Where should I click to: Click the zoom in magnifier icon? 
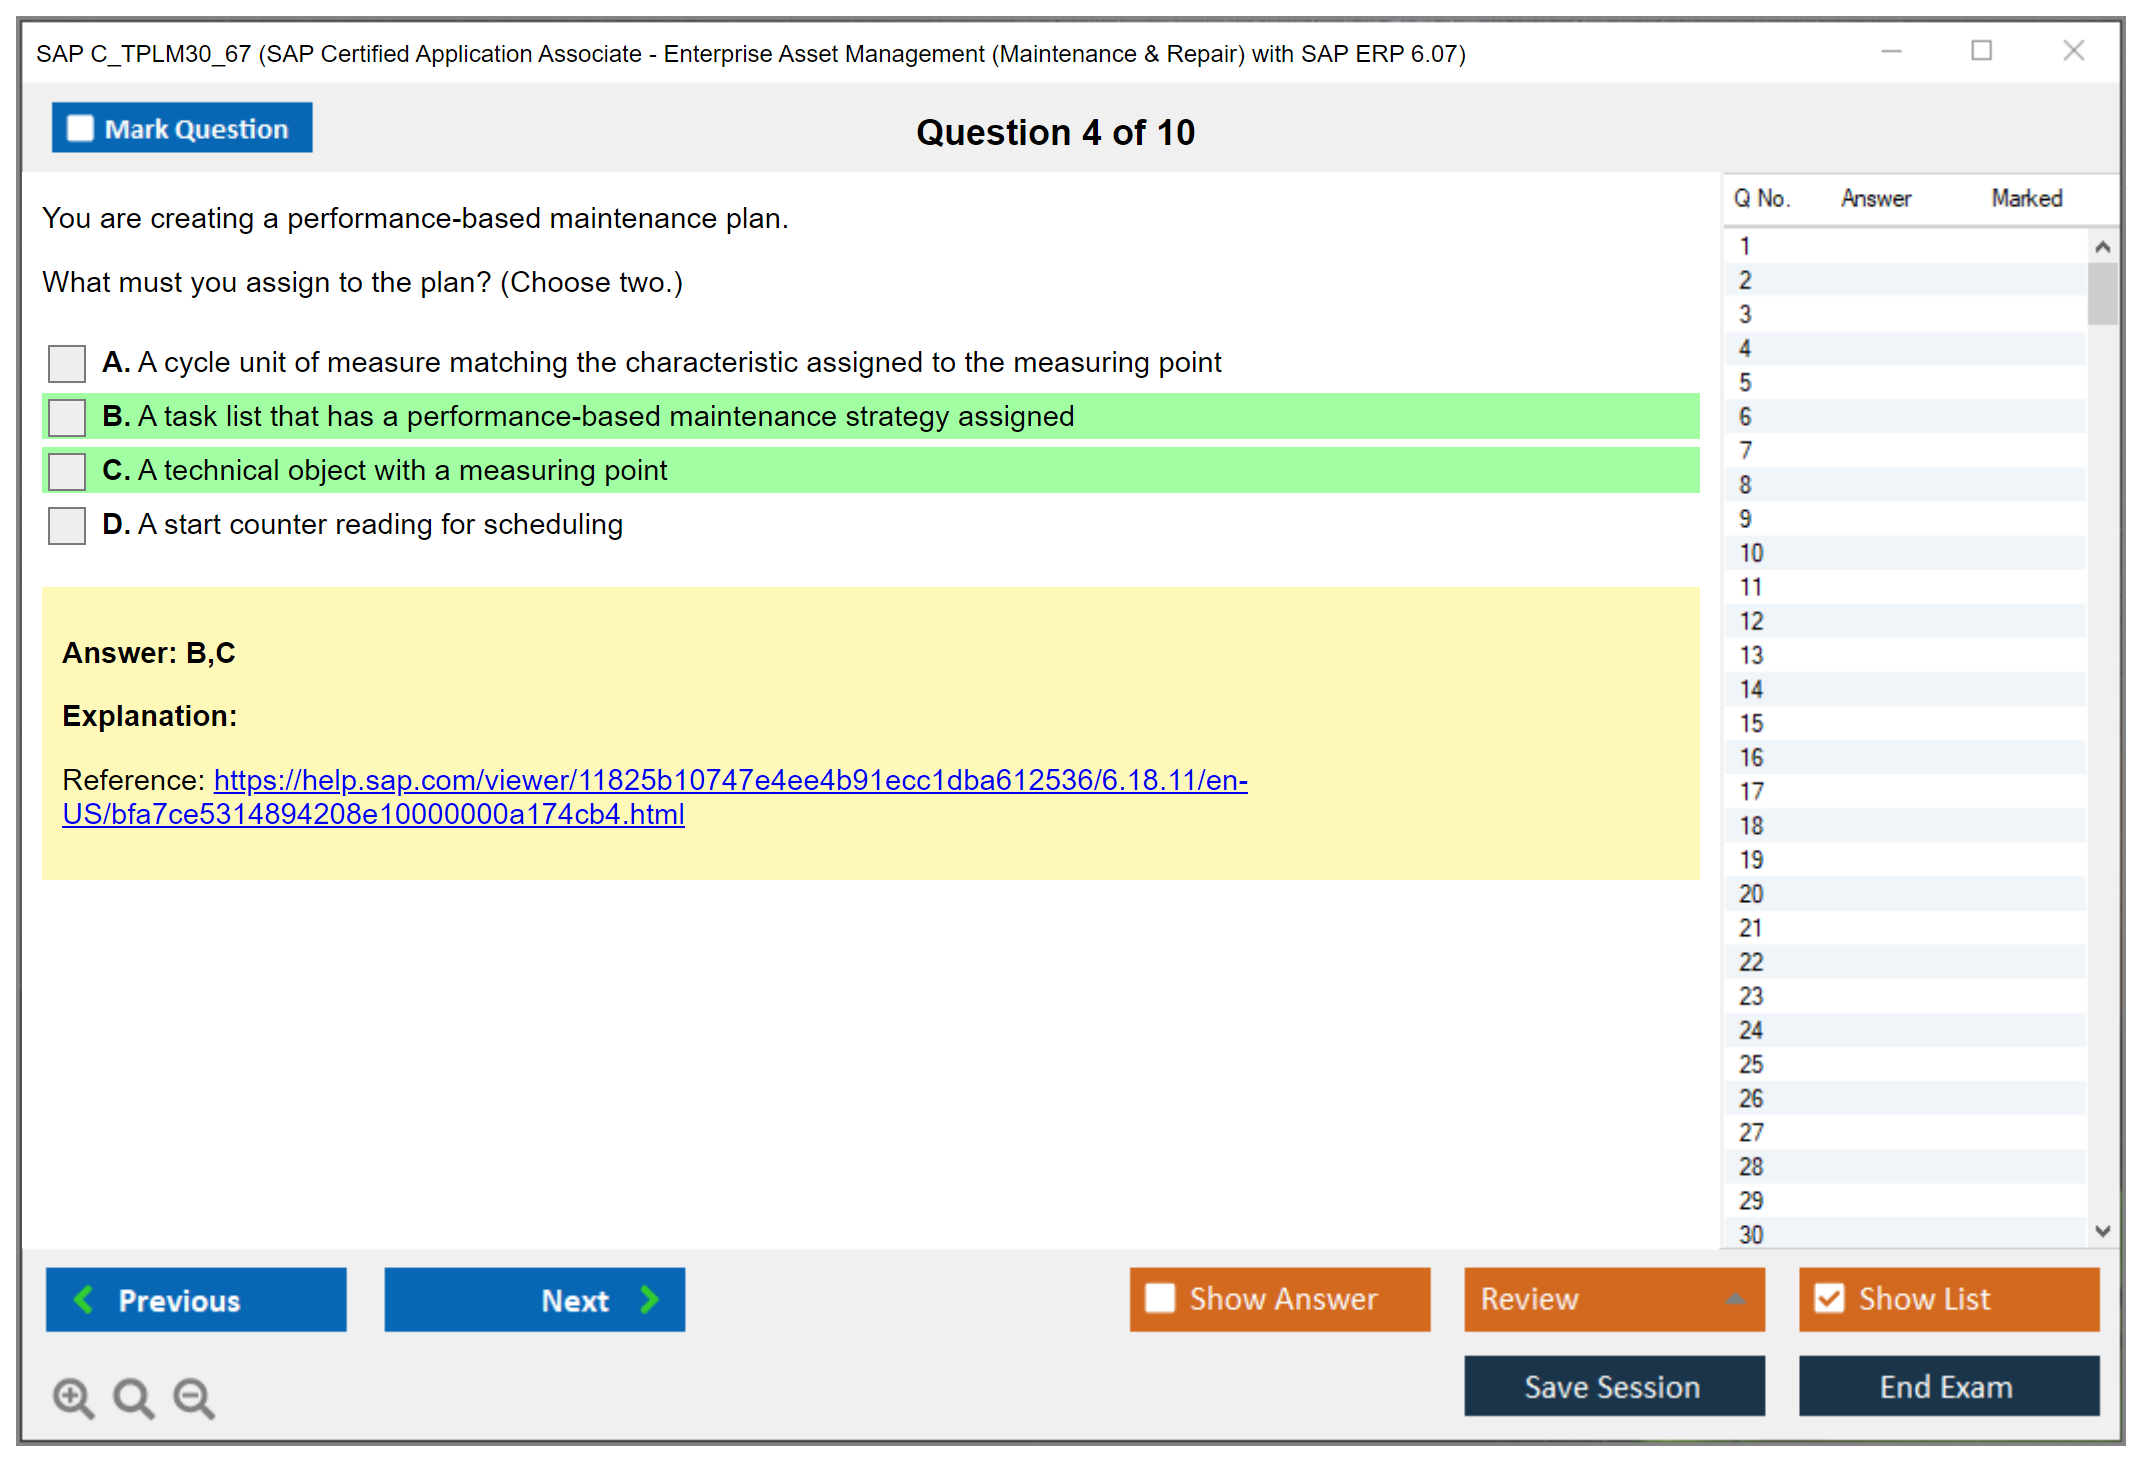pyautogui.click(x=73, y=1397)
